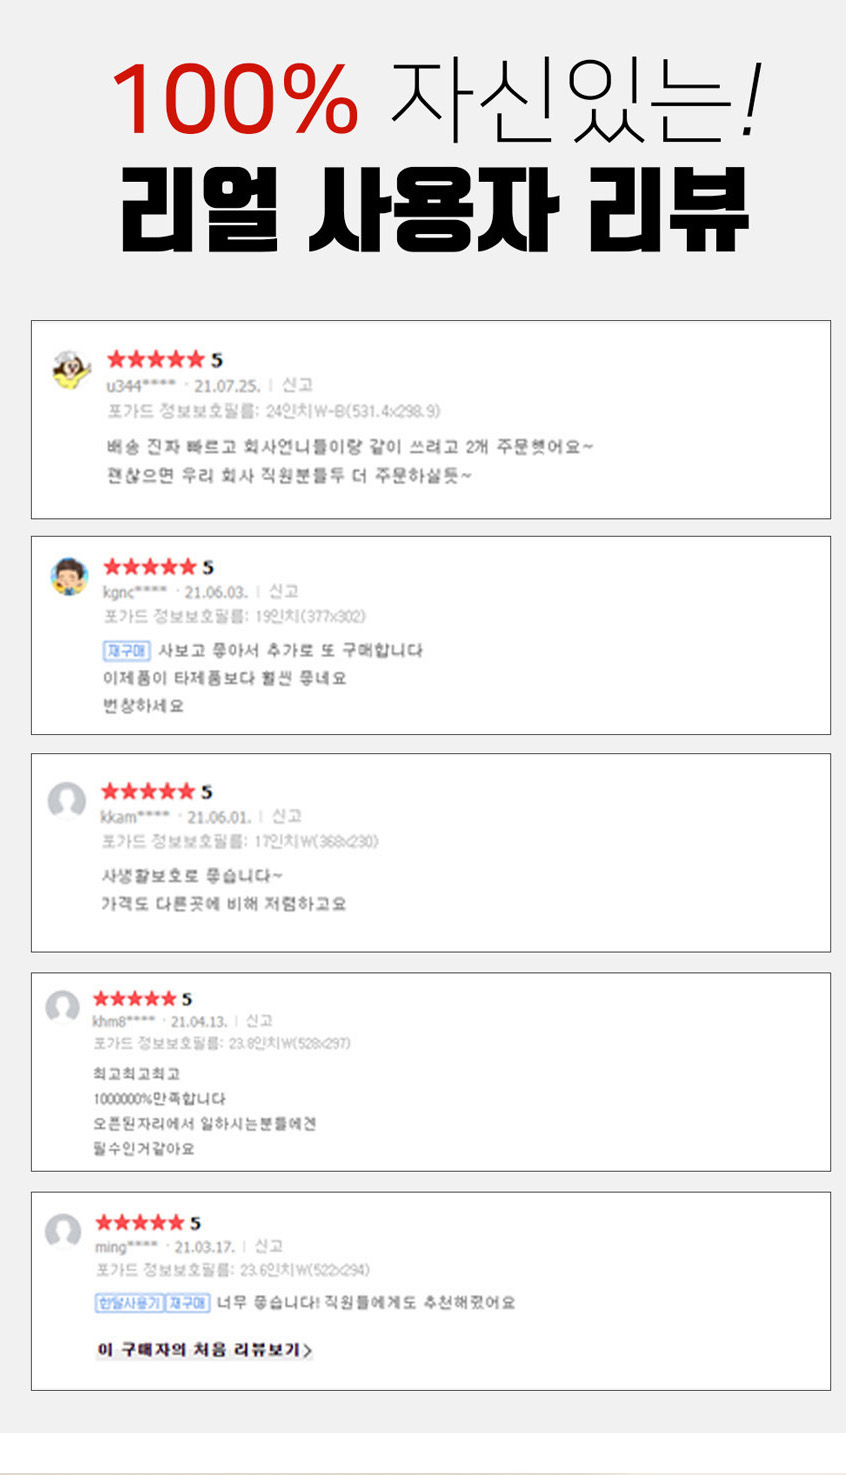Click the ming**** reviewer's default avatar
Image resolution: width=846 pixels, height=1475 pixels.
point(63,1231)
